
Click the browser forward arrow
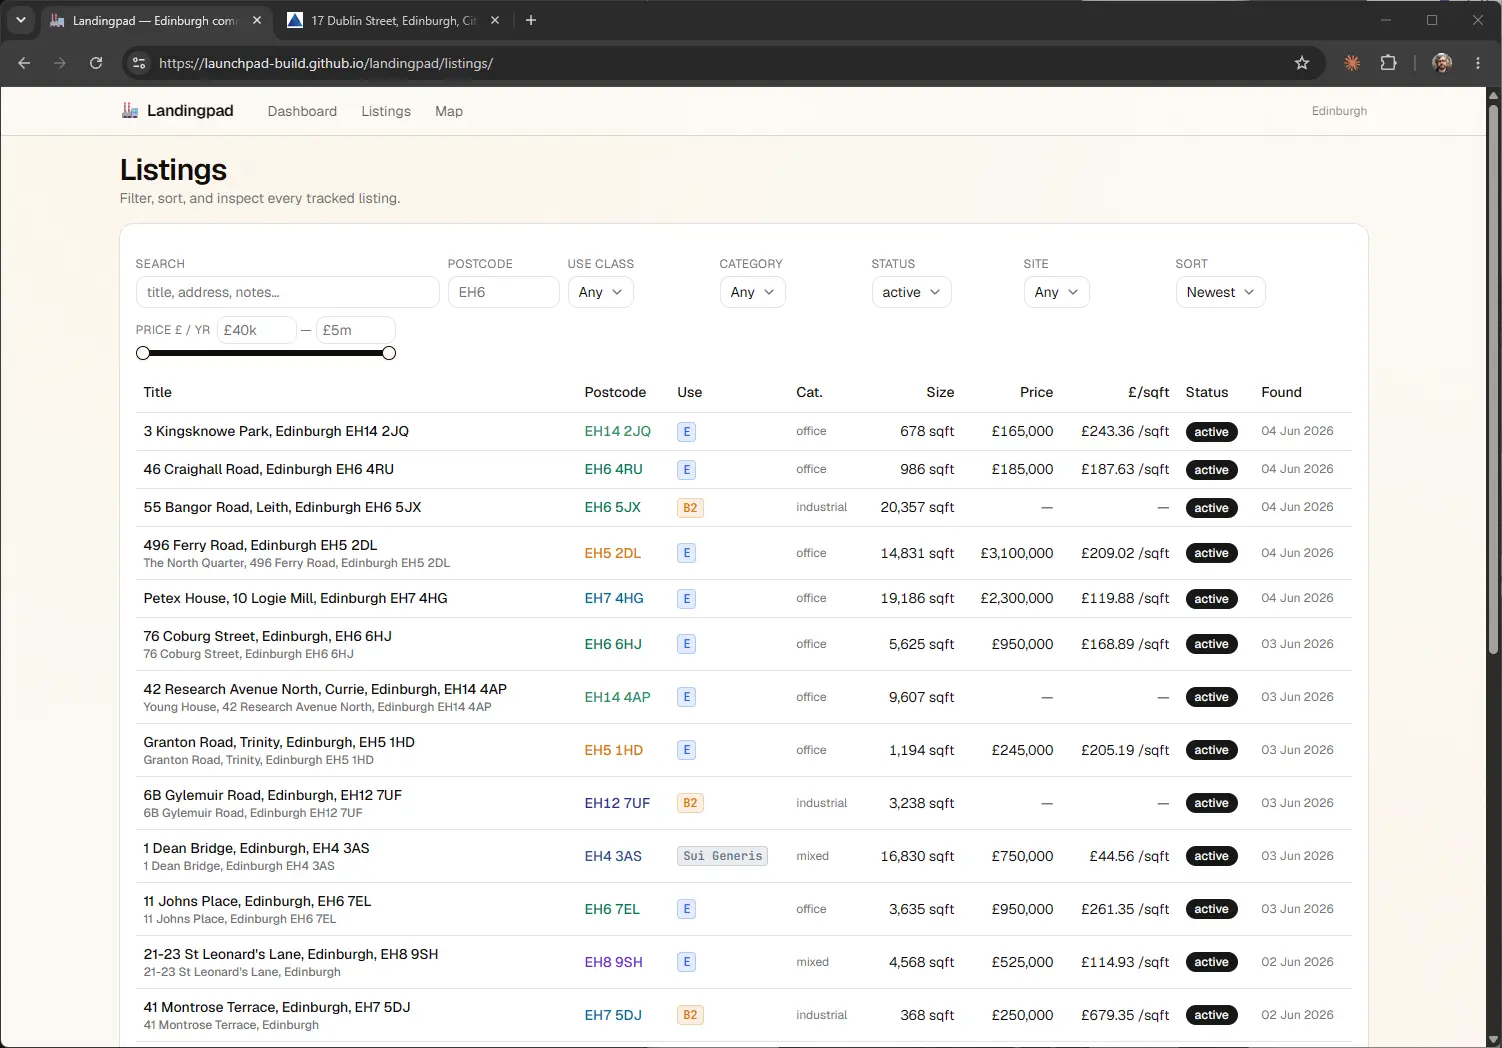(x=60, y=63)
